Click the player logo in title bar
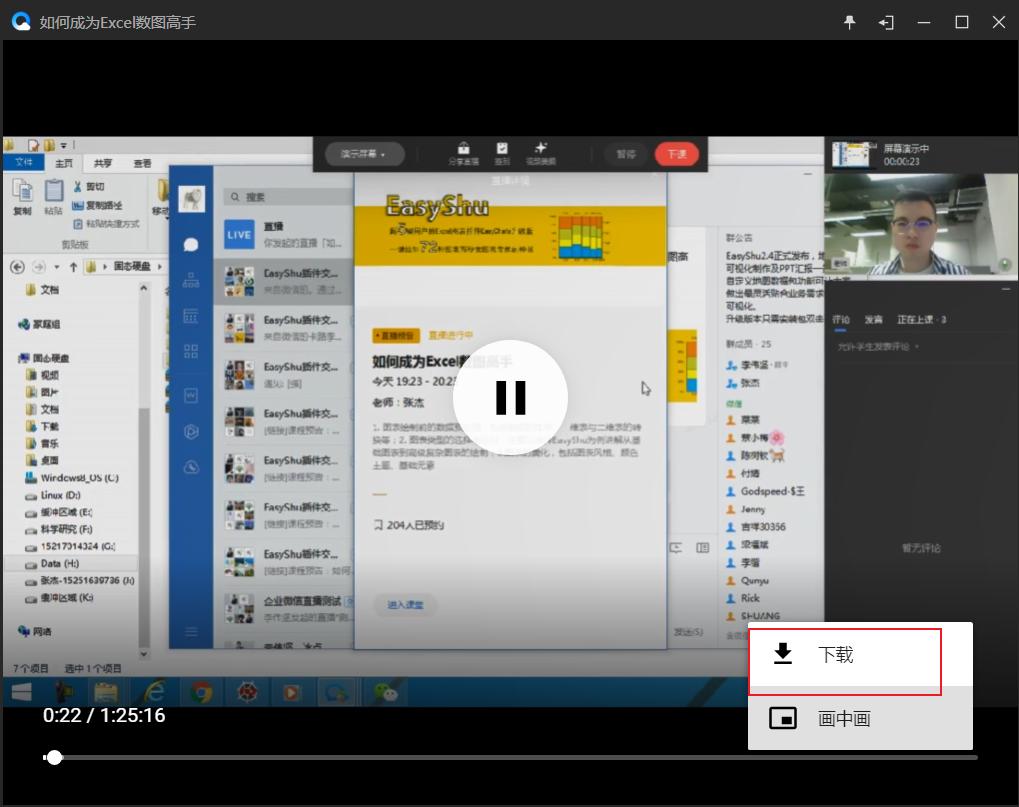 pos(21,22)
